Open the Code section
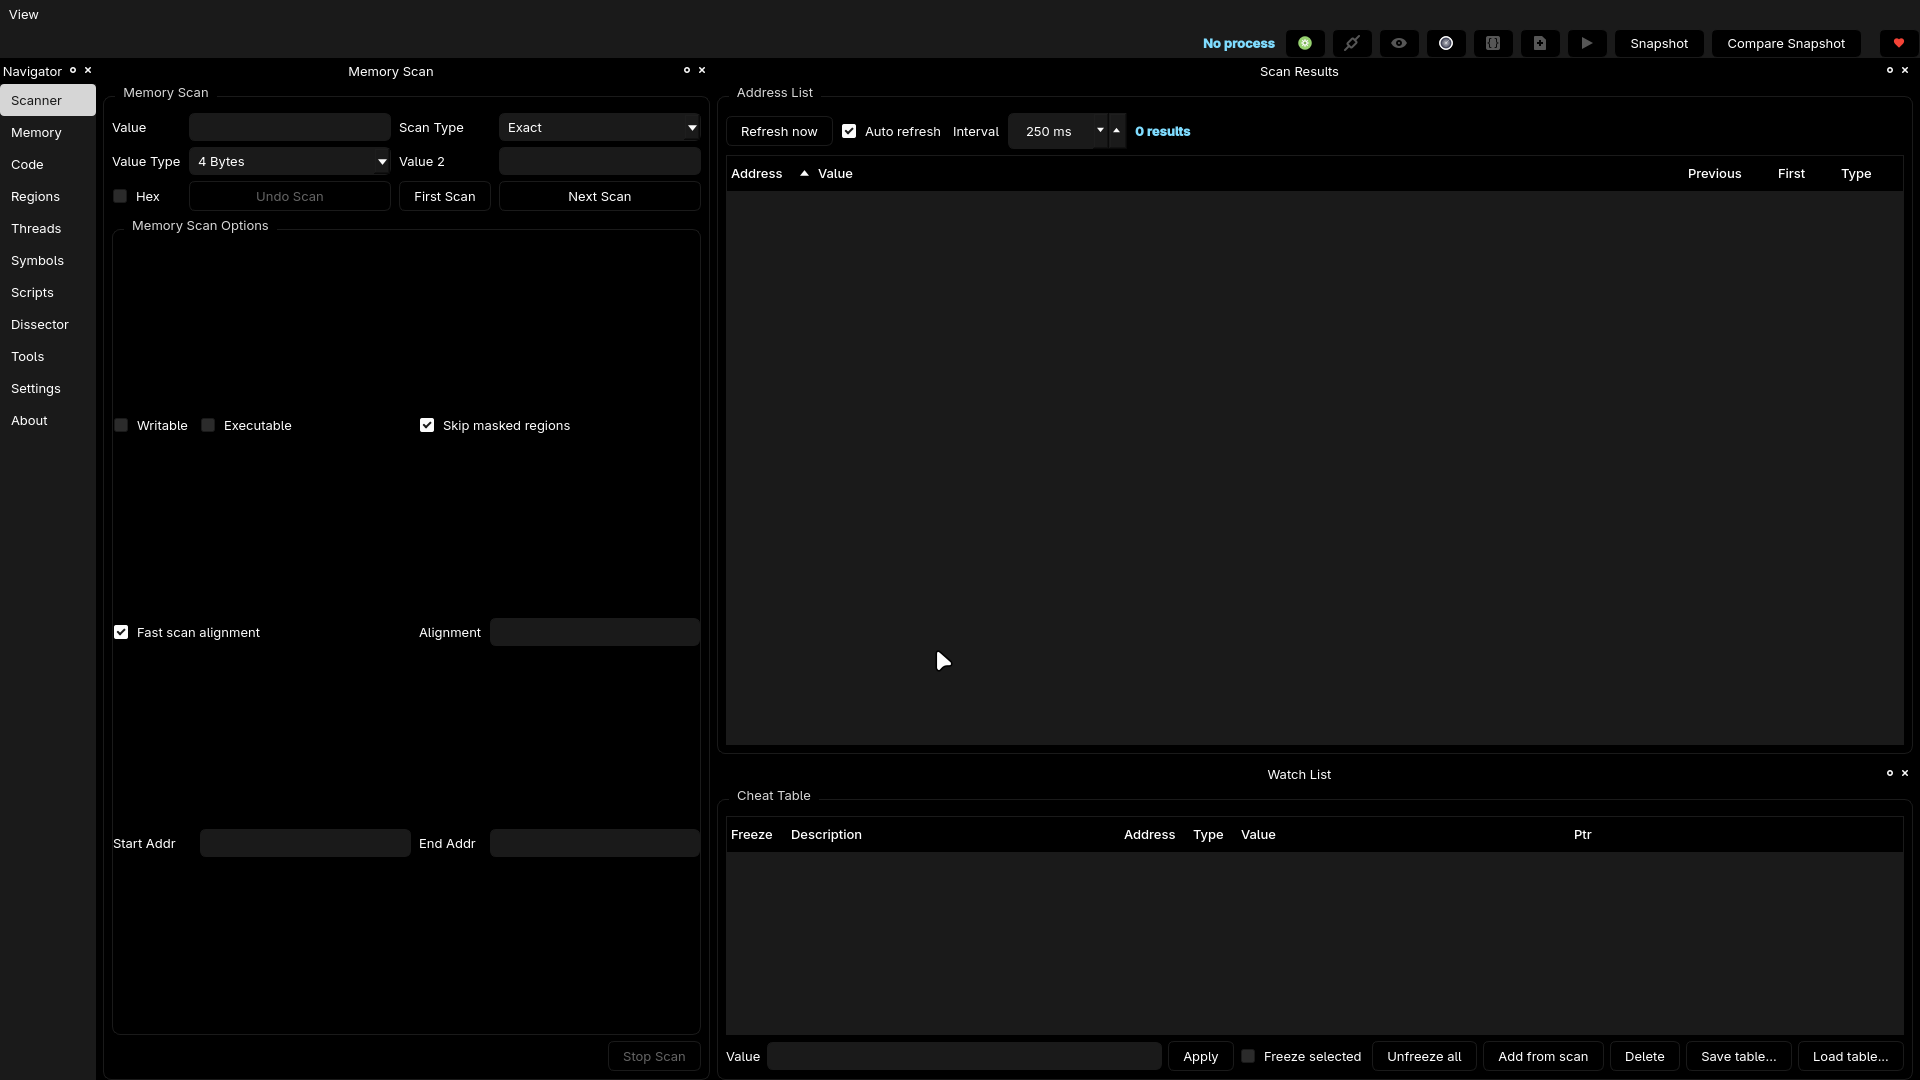1920x1080 pixels. tap(48, 164)
